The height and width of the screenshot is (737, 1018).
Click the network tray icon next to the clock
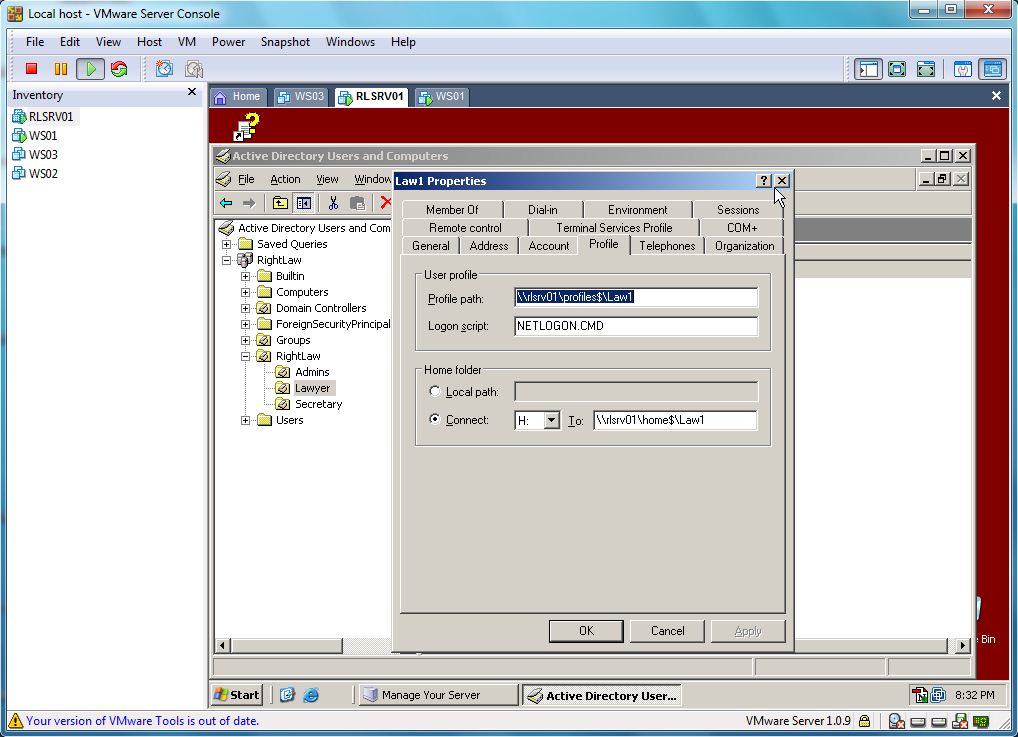938,695
